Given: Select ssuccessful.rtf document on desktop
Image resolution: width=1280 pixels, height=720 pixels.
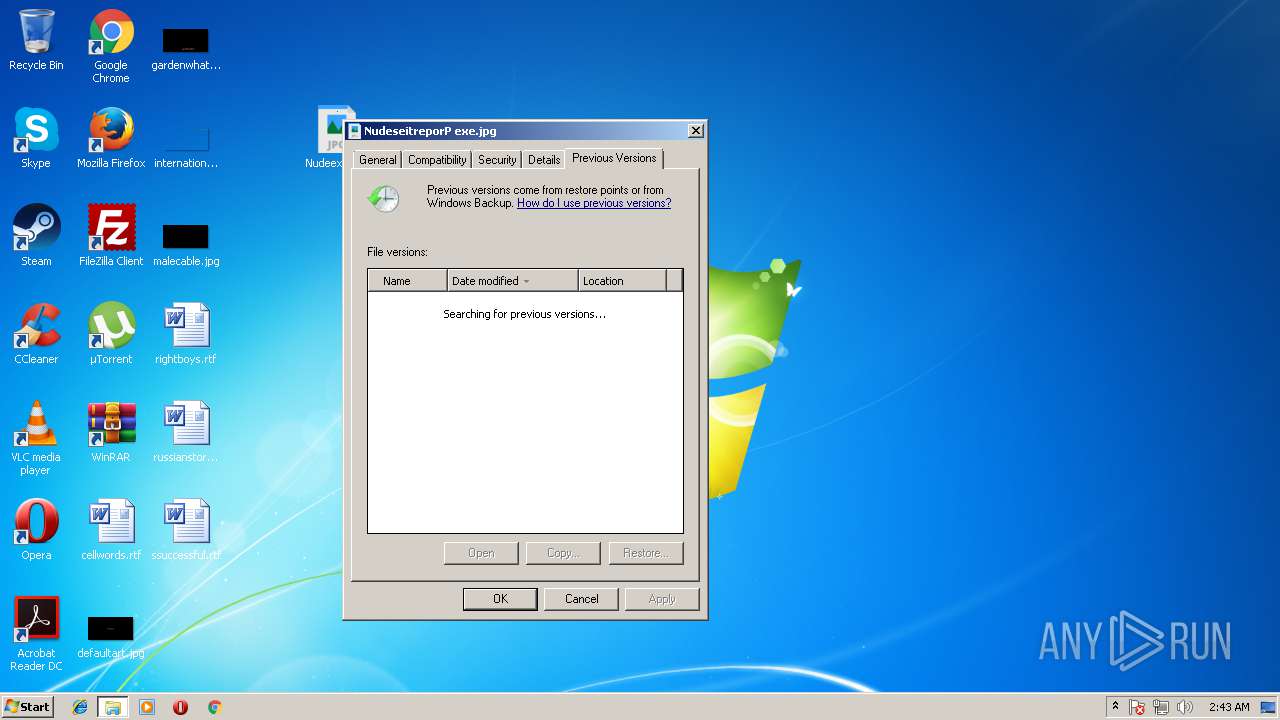Looking at the screenshot, I should 186,530.
